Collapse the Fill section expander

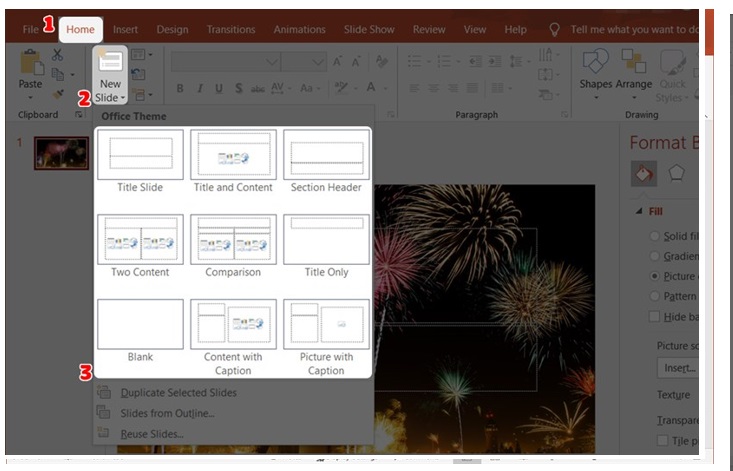tap(639, 211)
